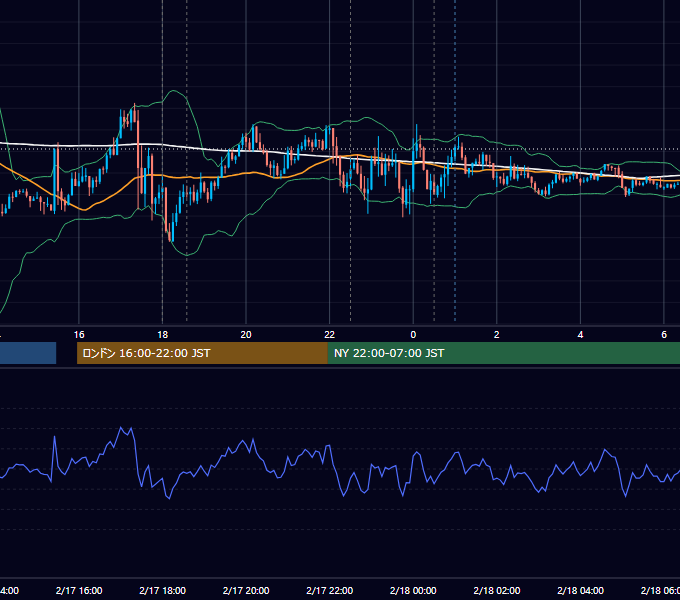Screen dimensions: 680x600
Task: Click the 18 hour label on the price chart axis
Action: tap(162, 335)
